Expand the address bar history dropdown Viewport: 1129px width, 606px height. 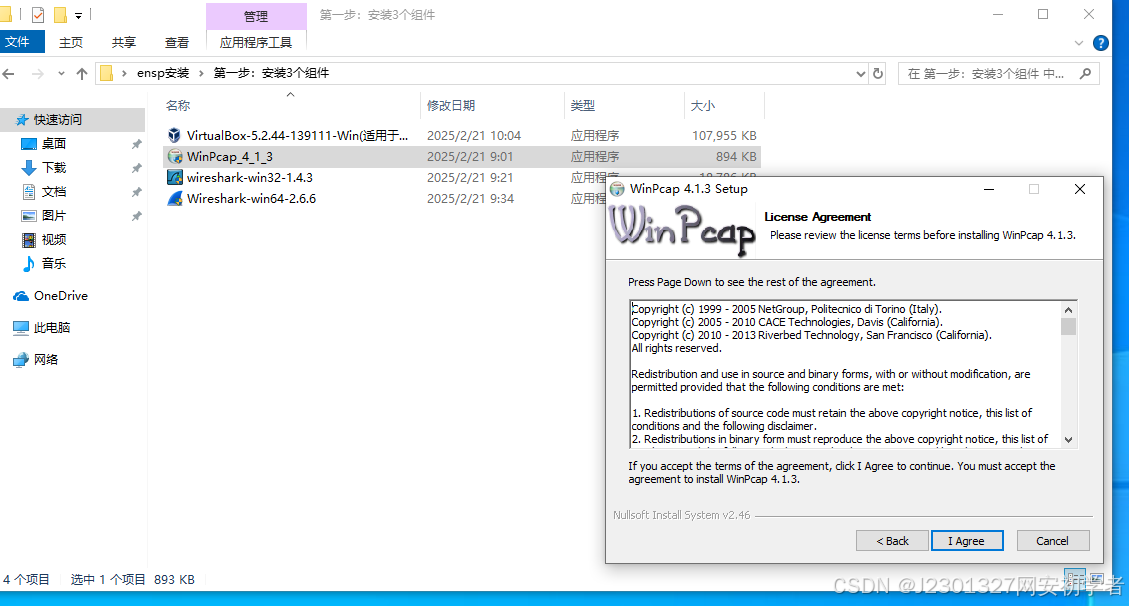tap(860, 73)
